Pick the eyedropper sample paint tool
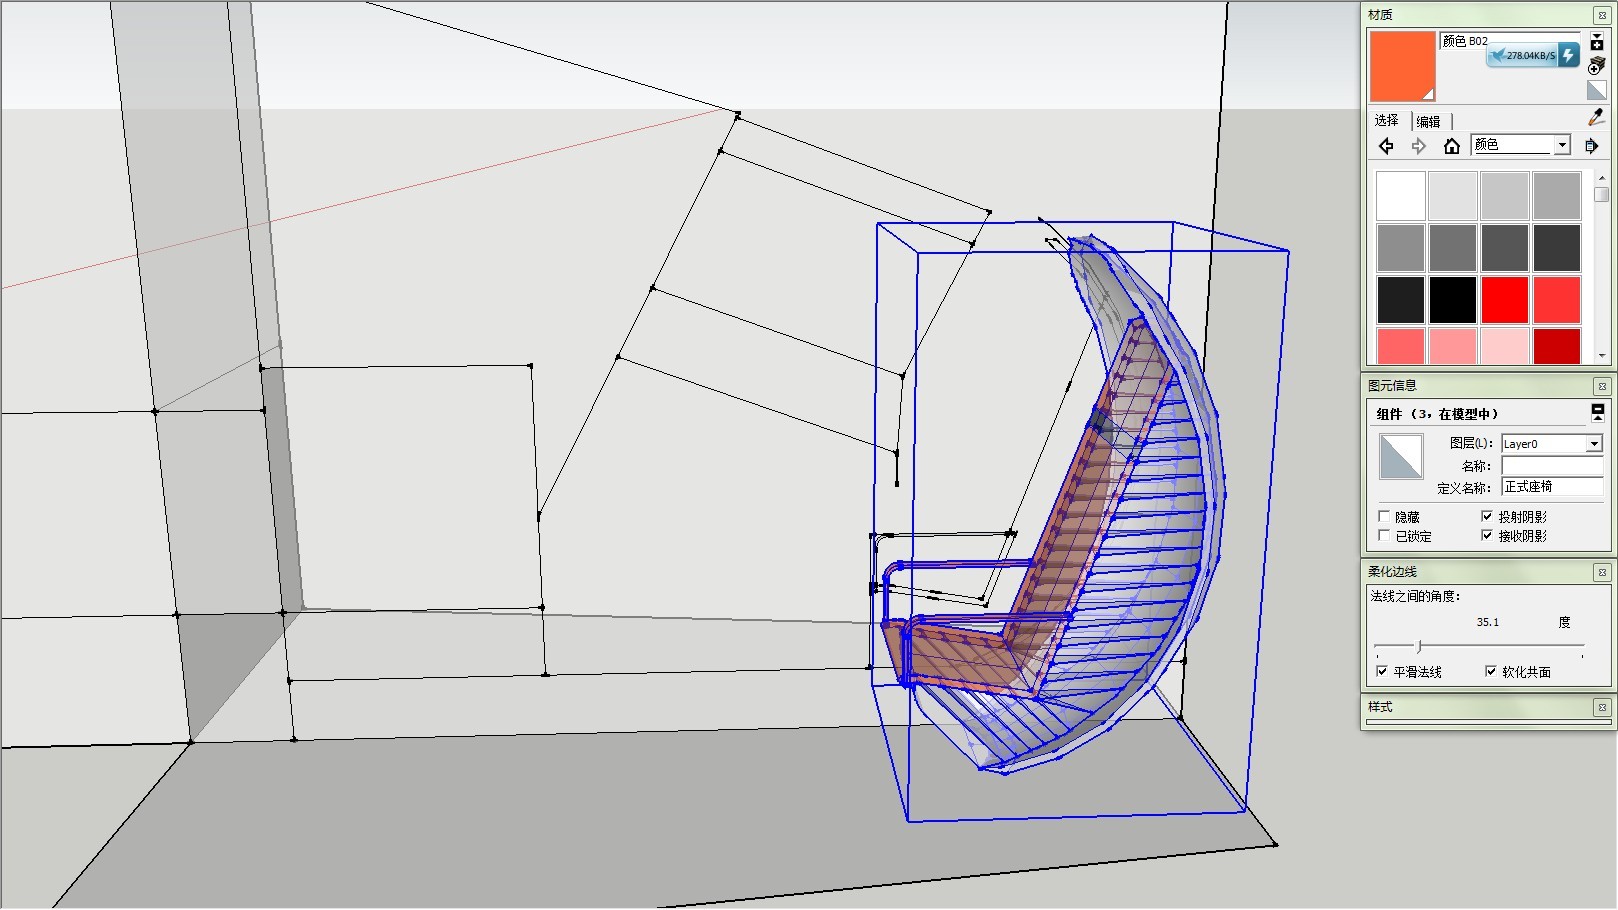 [1596, 118]
